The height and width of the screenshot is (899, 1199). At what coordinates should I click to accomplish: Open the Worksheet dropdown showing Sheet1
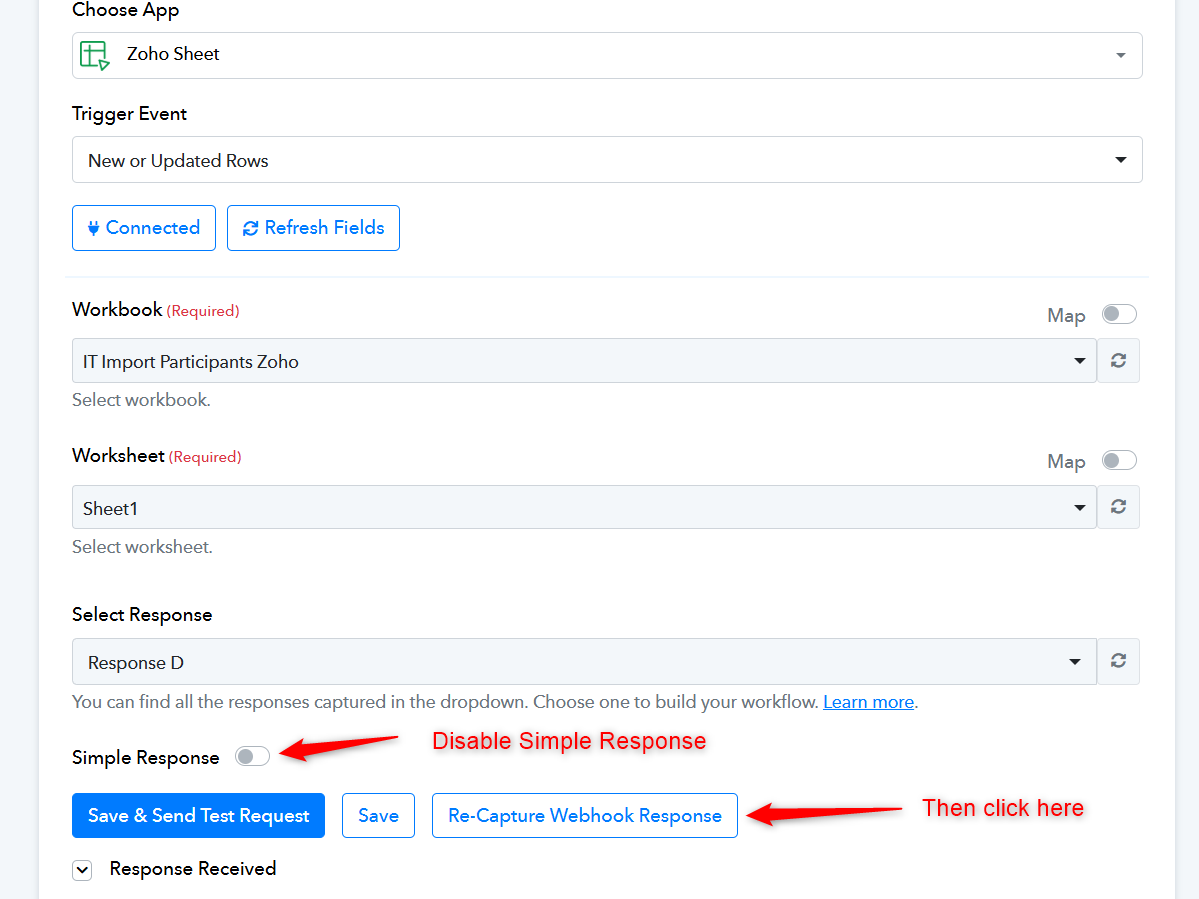pos(584,507)
